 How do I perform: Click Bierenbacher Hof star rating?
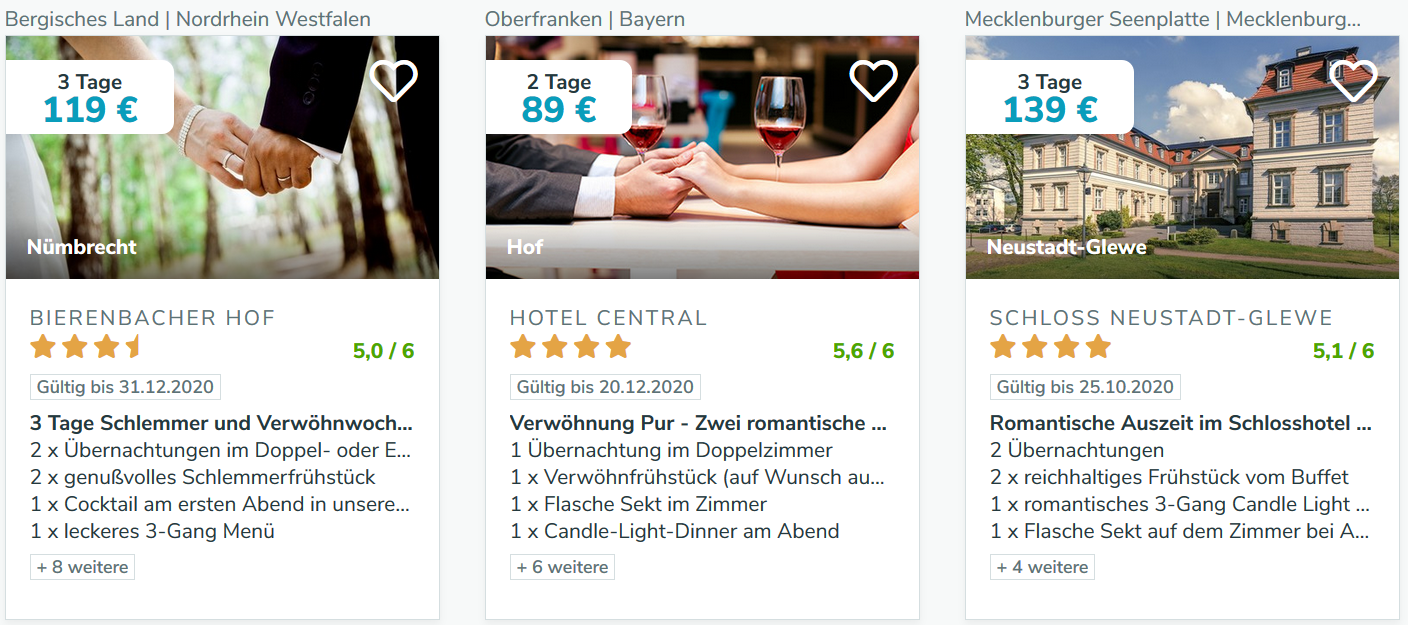click(85, 348)
